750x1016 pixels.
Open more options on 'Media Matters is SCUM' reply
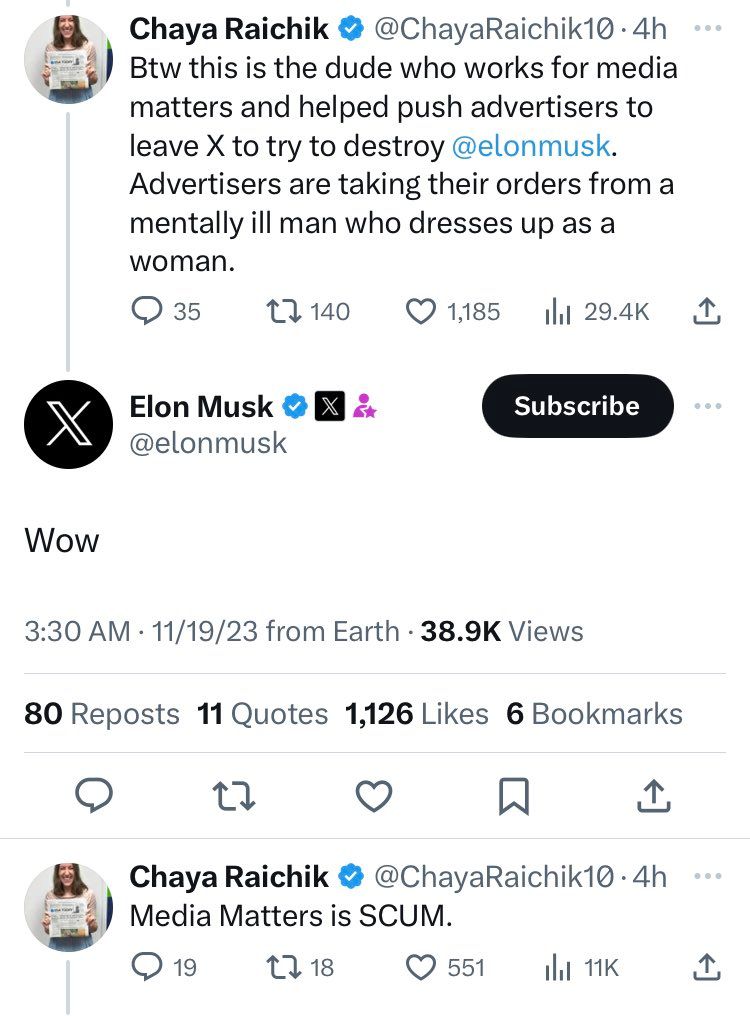[x=706, y=875]
